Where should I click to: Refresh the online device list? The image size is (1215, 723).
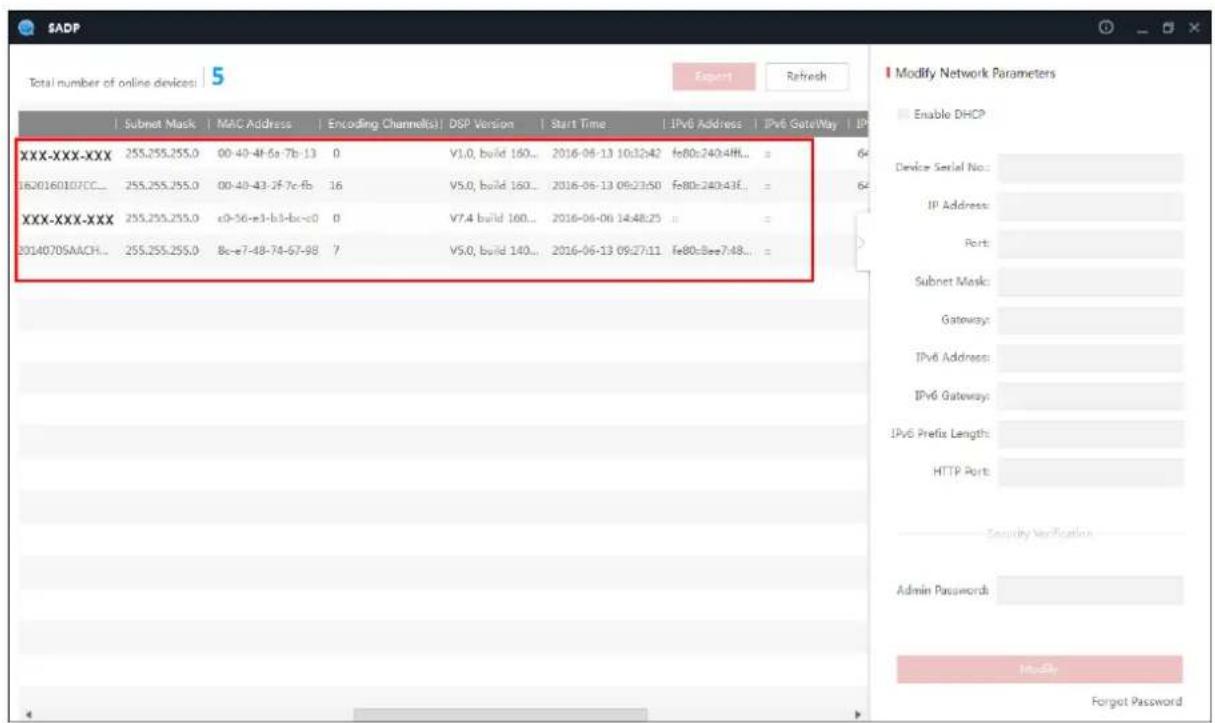pyautogui.click(x=806, y=76)
